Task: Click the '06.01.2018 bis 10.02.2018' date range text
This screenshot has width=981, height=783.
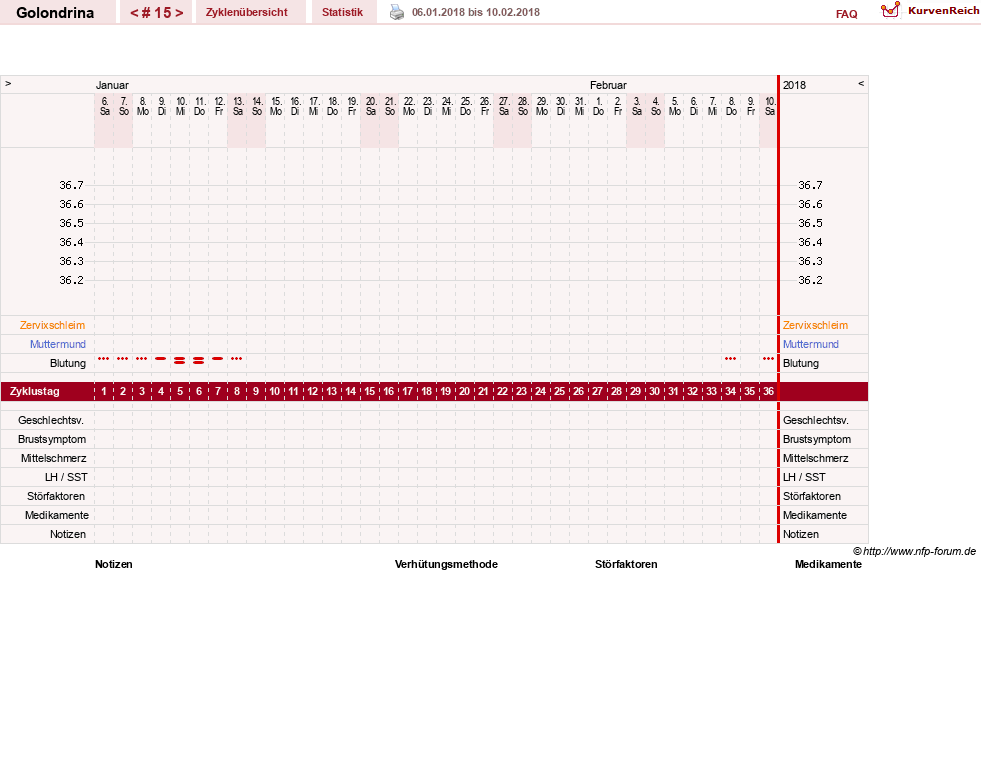Action: pos(475,12)
